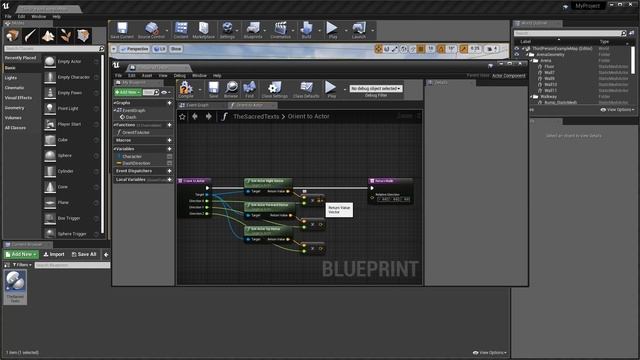Click Show button in viewport
This screenshot has width=640, height=360.
(176, 49)
